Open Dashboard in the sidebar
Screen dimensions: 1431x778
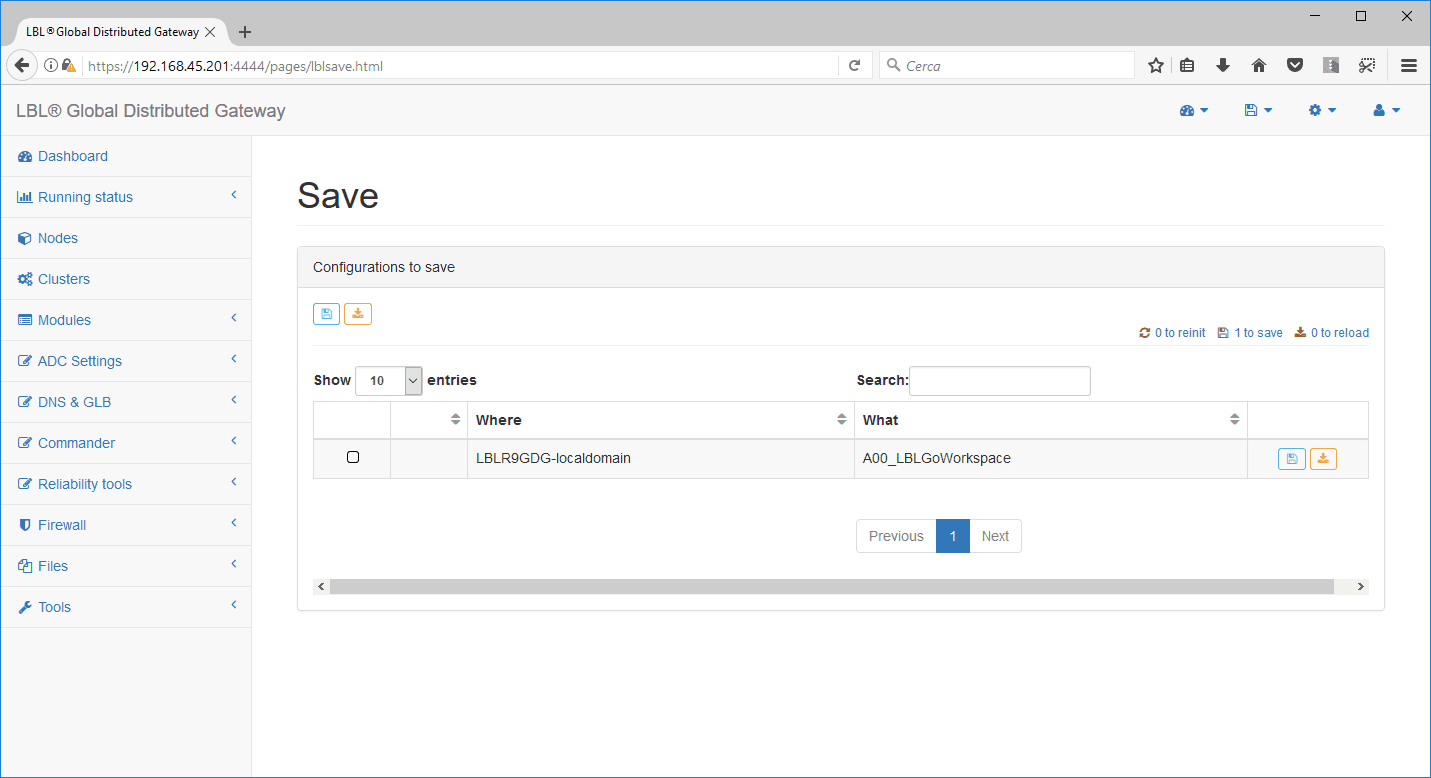click(x=126, y=156)
